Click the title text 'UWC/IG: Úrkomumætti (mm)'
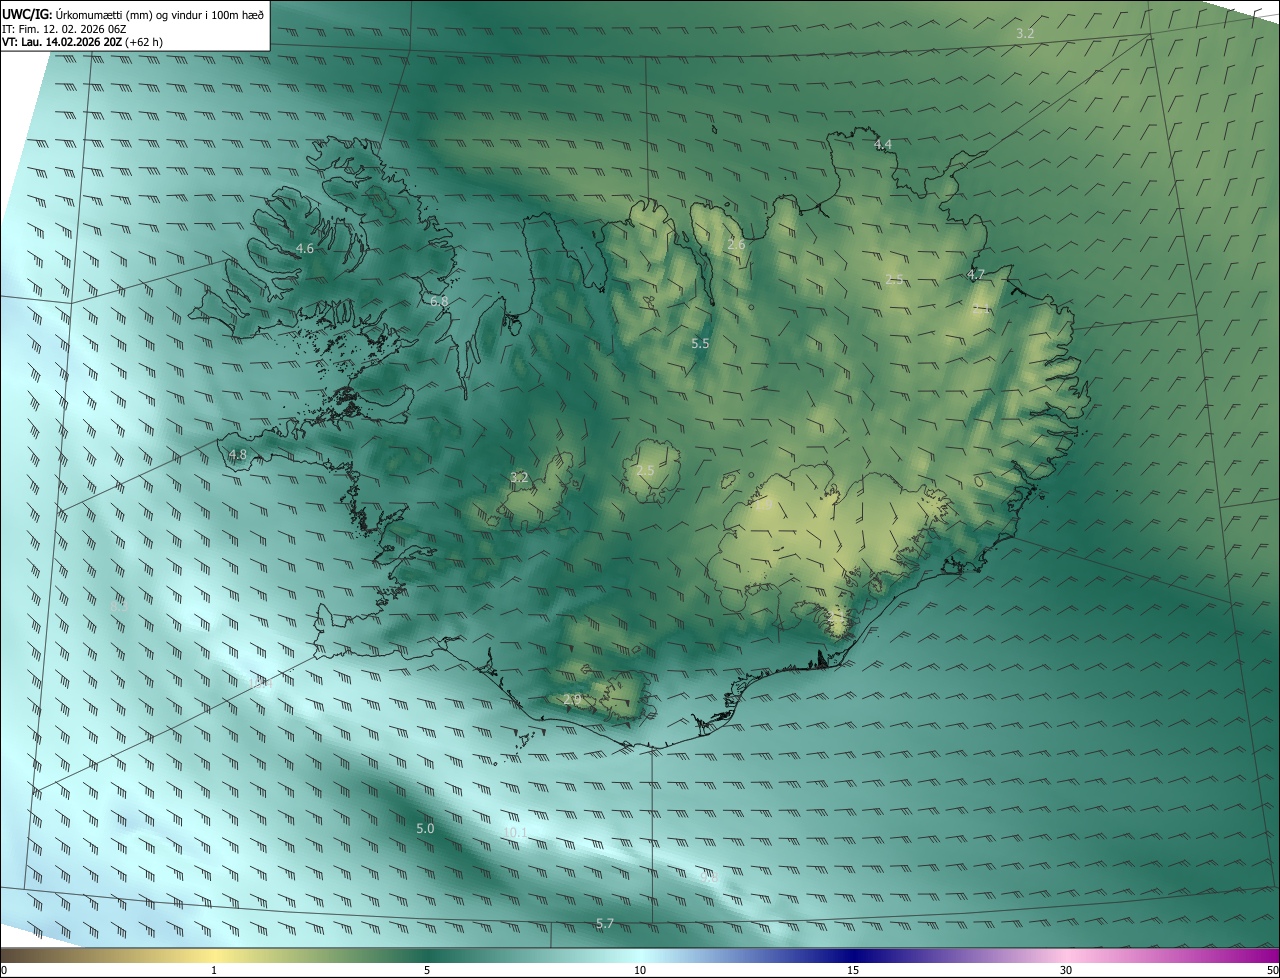The width and height of the screenshot is (1280, 978). (78, 13)
